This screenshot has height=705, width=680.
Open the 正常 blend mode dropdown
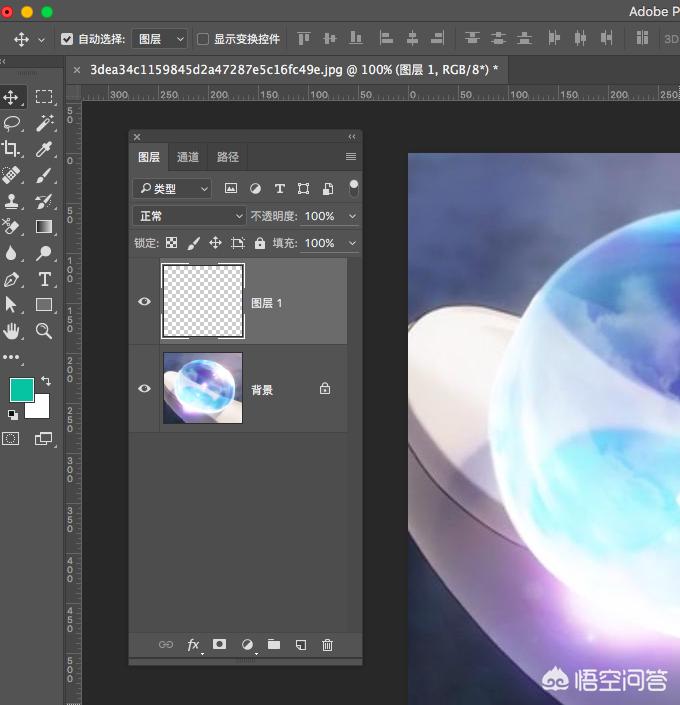coord(190,216)
